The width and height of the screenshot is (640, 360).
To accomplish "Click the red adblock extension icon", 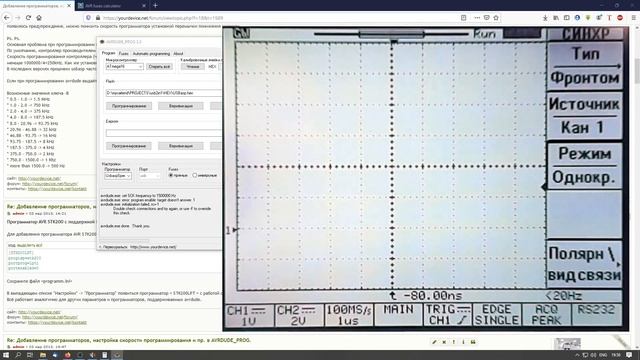I will (620, 18).
